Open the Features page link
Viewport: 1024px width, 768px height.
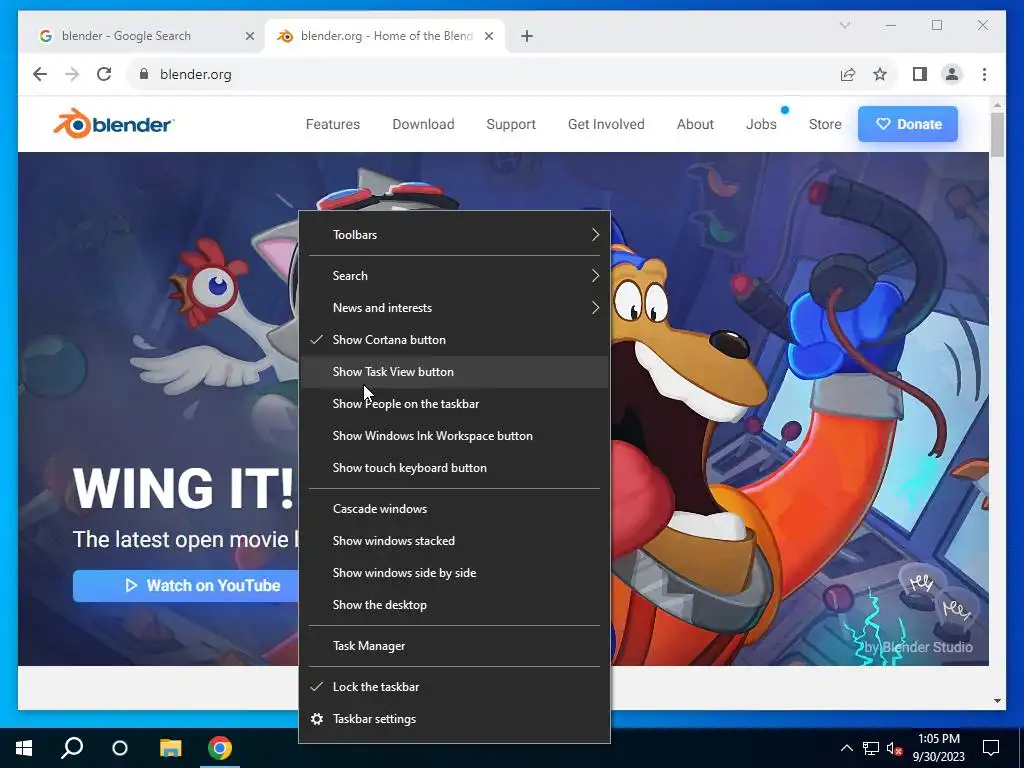click(332, 124)
